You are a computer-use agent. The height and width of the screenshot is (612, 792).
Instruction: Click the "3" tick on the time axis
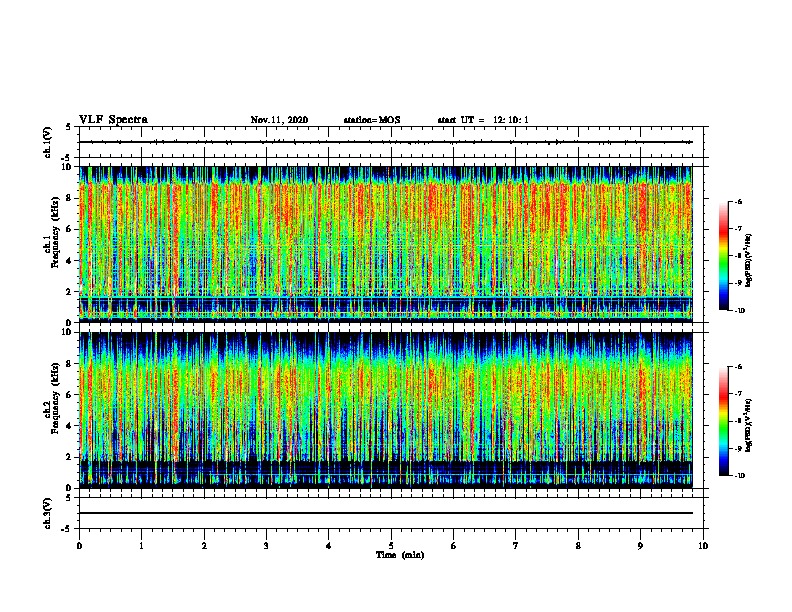(x=266, y=546)
